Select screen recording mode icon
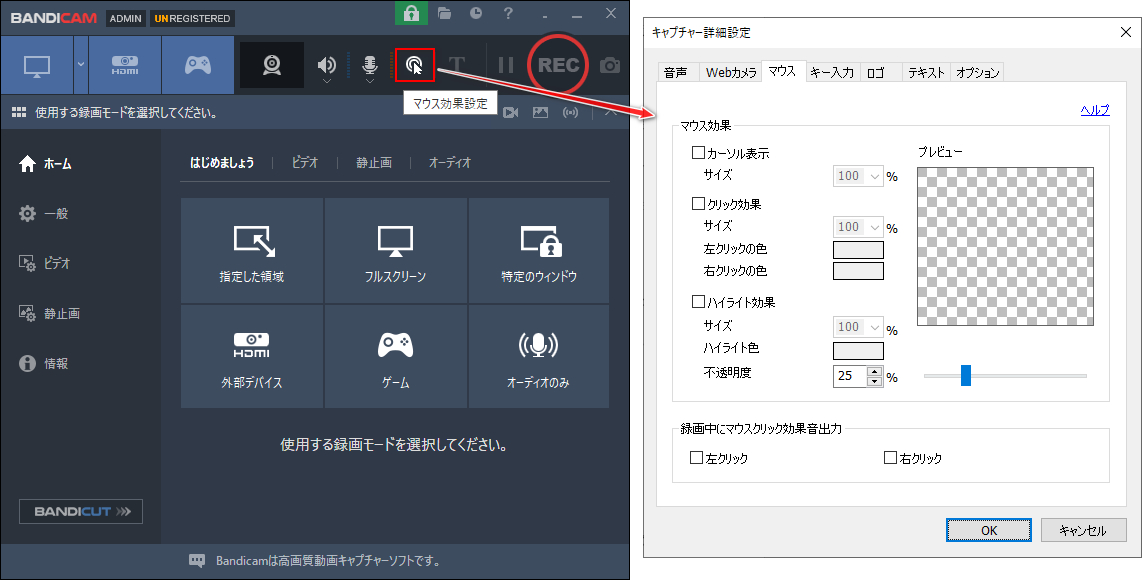The width and height of the screenshot is (1147, 580). point(37,65)
